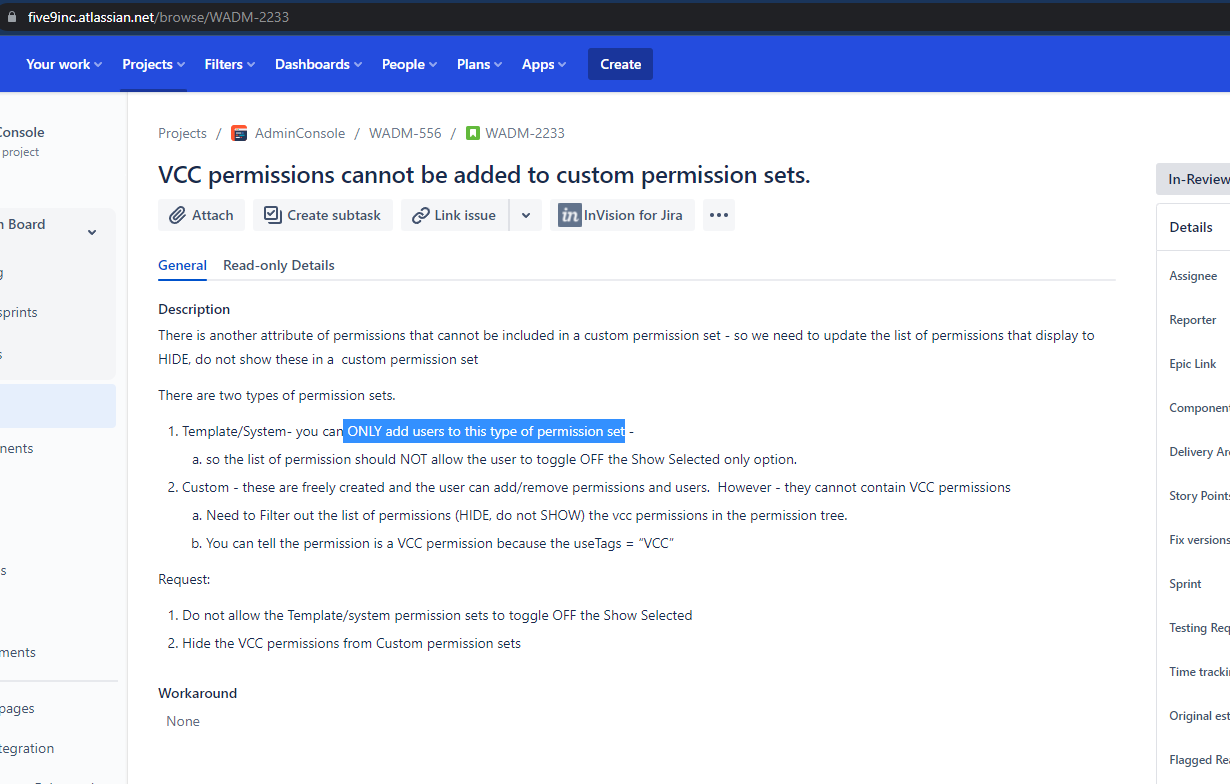
Task: Click the Link issue chain icon
Action: pyautogui.click(x=421, y=215)
